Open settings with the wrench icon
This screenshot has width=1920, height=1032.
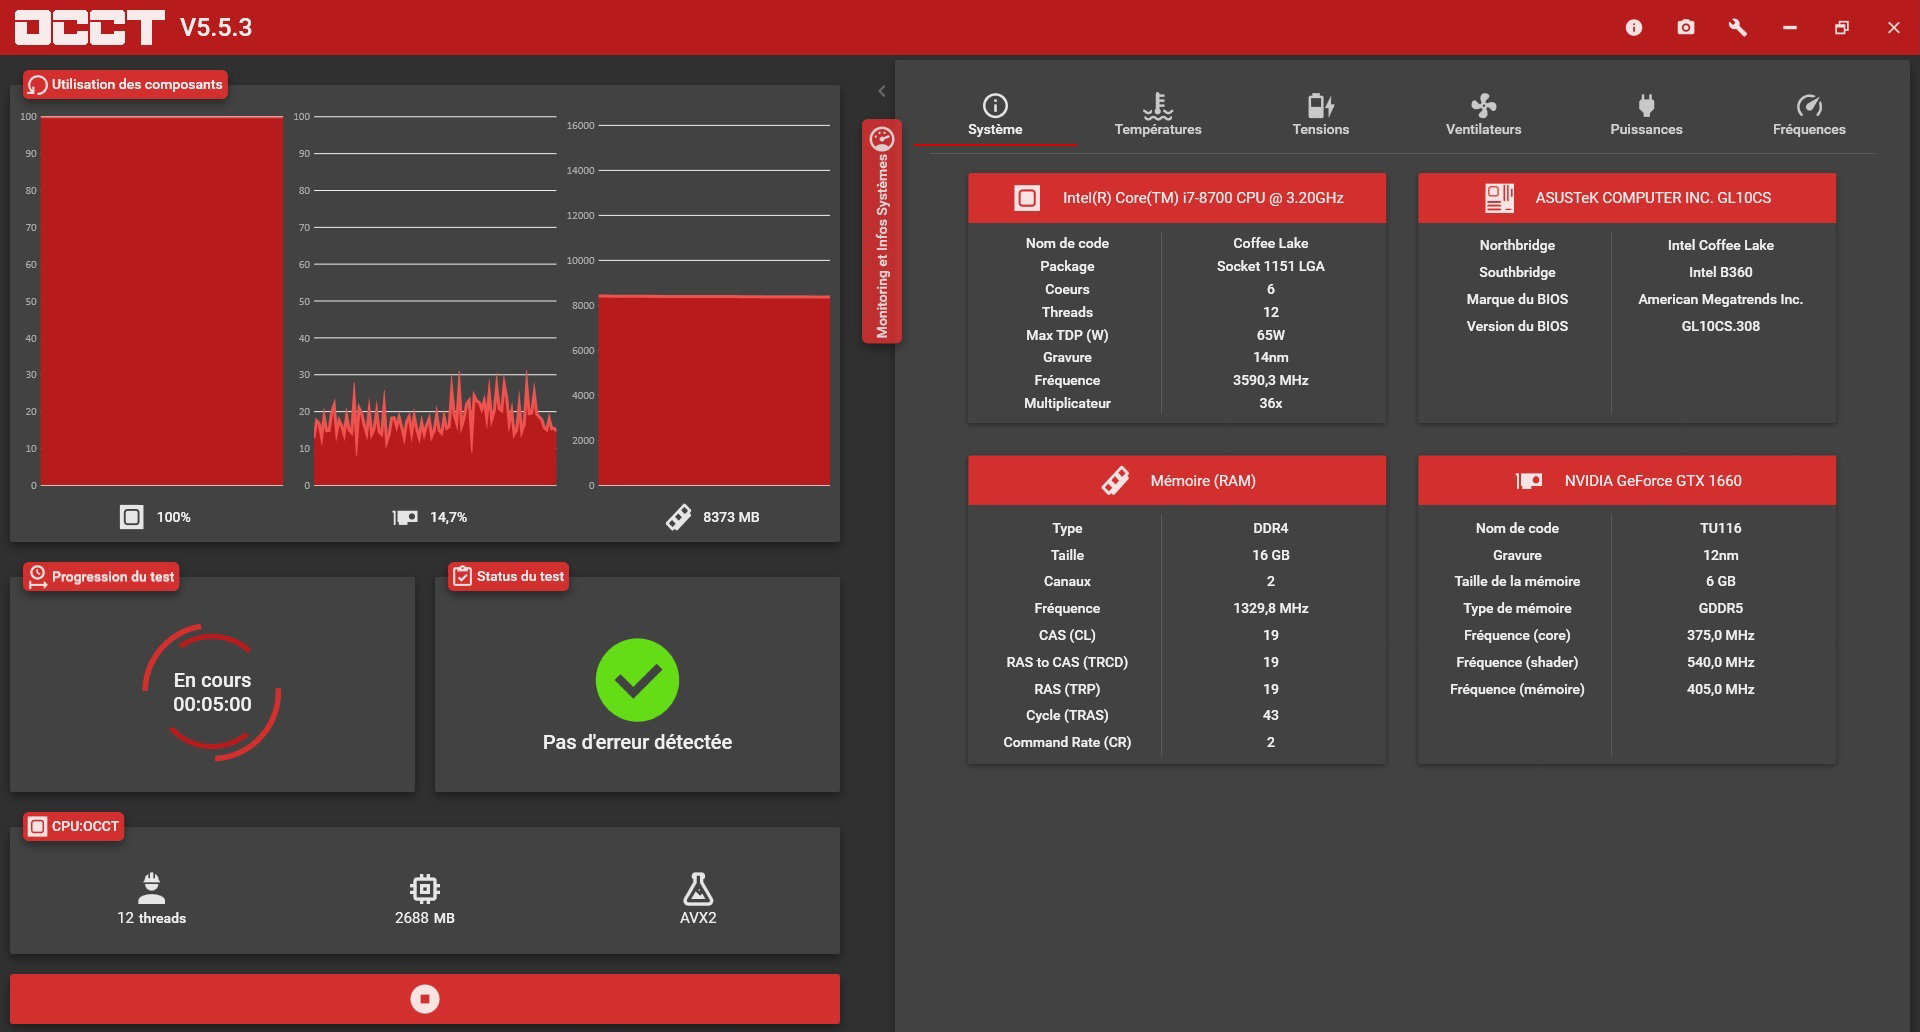[1738, 28]
